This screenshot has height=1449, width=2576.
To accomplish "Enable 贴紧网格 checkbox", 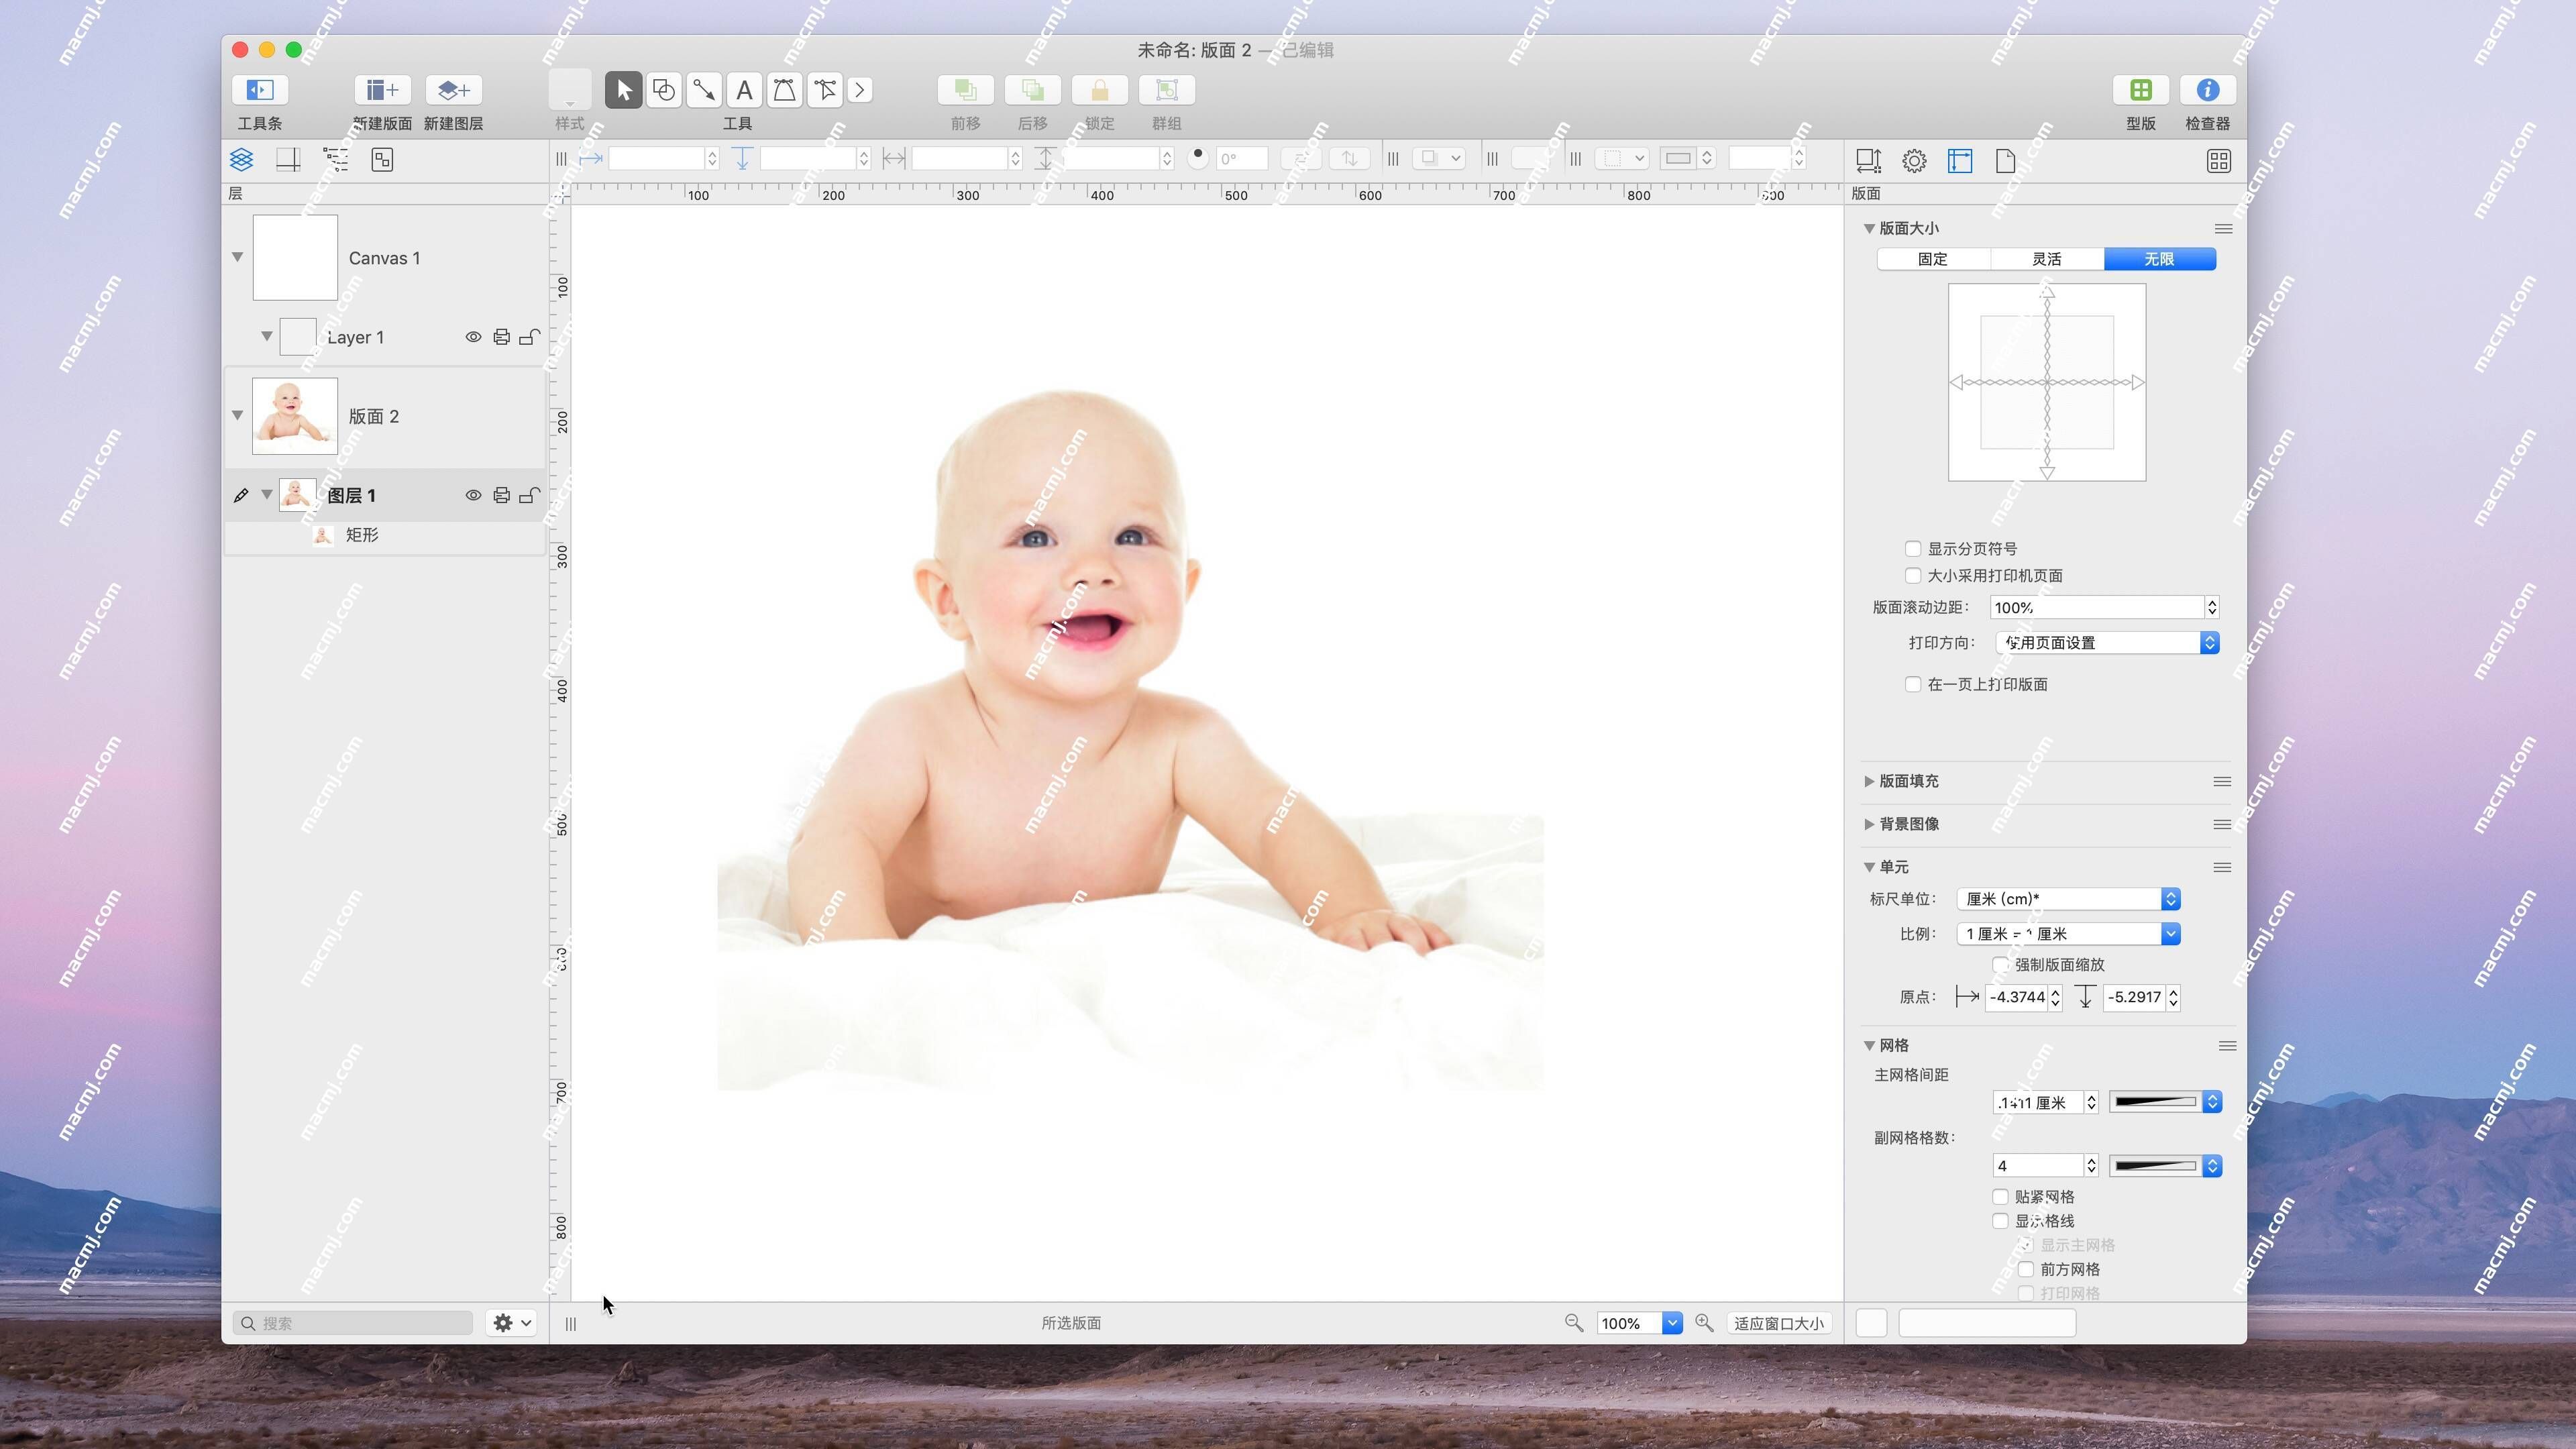I will tap(2000, 1197).
